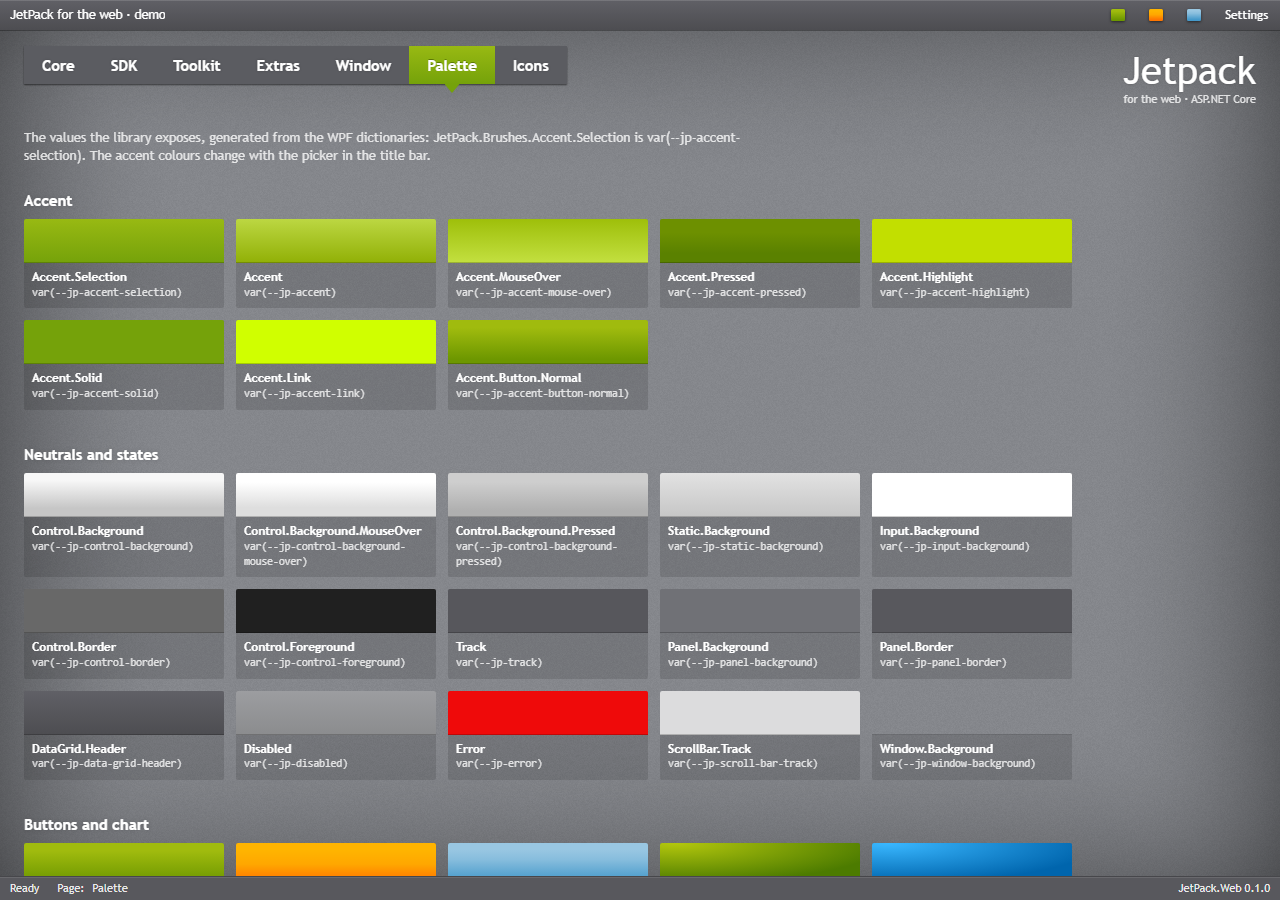Click var(--jp-track) text

pos(499,663)
